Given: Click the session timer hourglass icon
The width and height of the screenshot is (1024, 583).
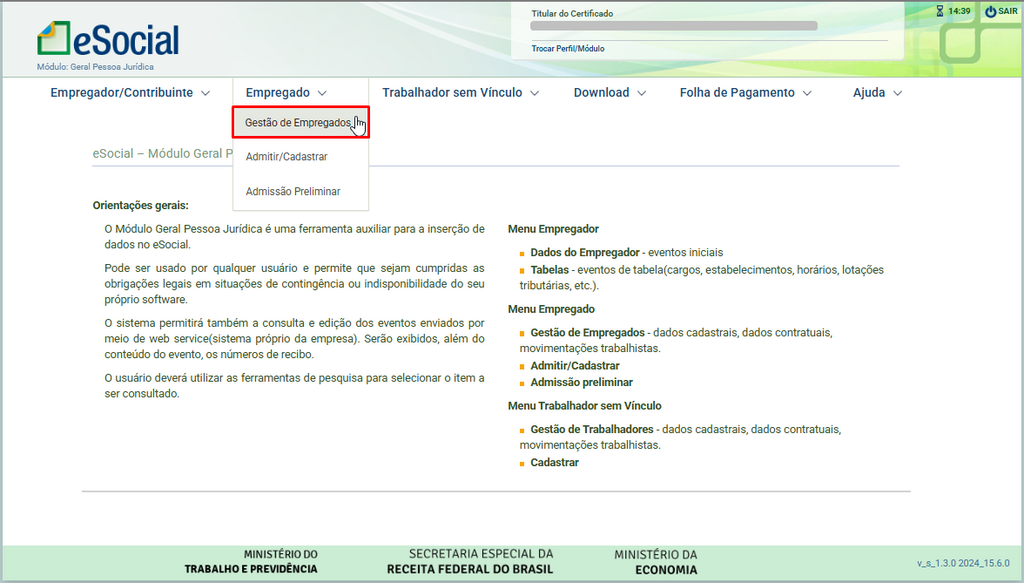Looking at the screenshot, I should (x=939, y=12).
